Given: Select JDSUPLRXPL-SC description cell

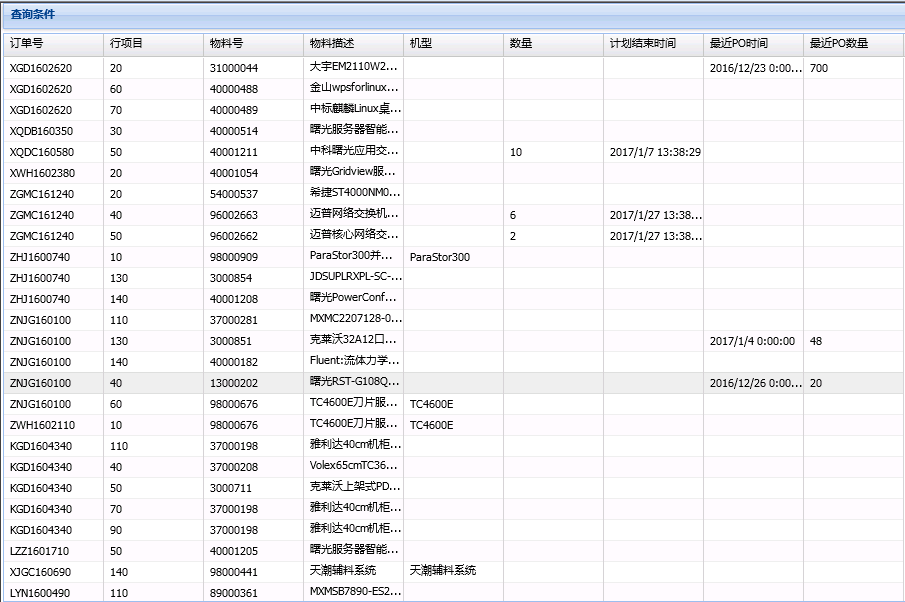Looking at the screenshot, I should (353, 278).
